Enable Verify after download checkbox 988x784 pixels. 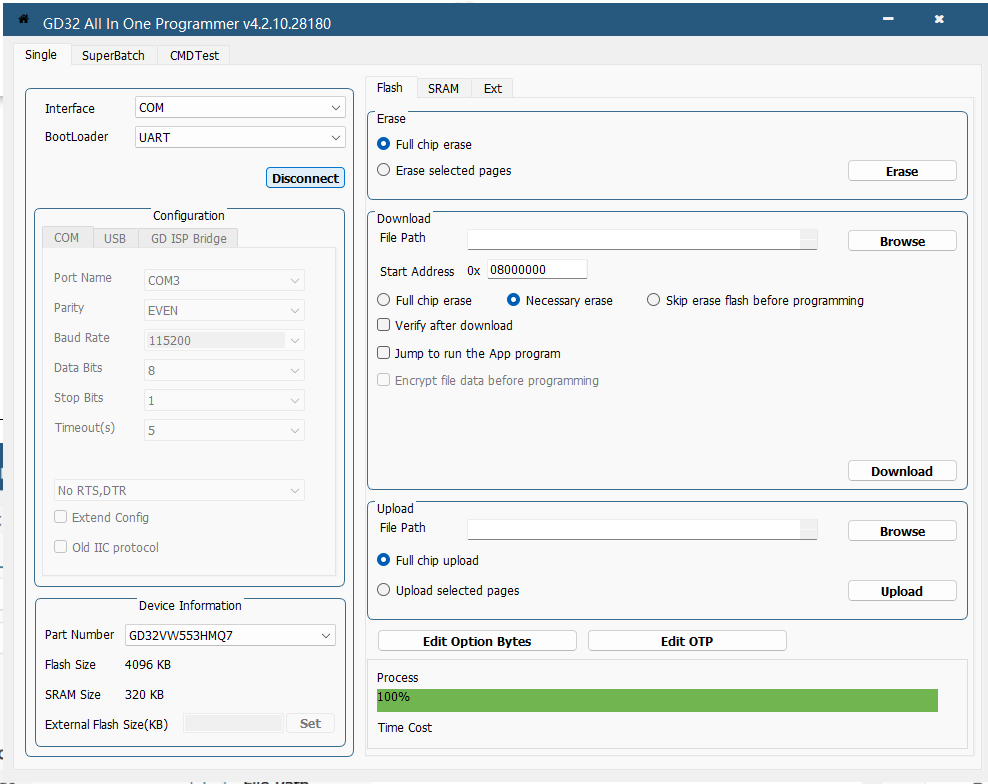click(x=384, y=325)
